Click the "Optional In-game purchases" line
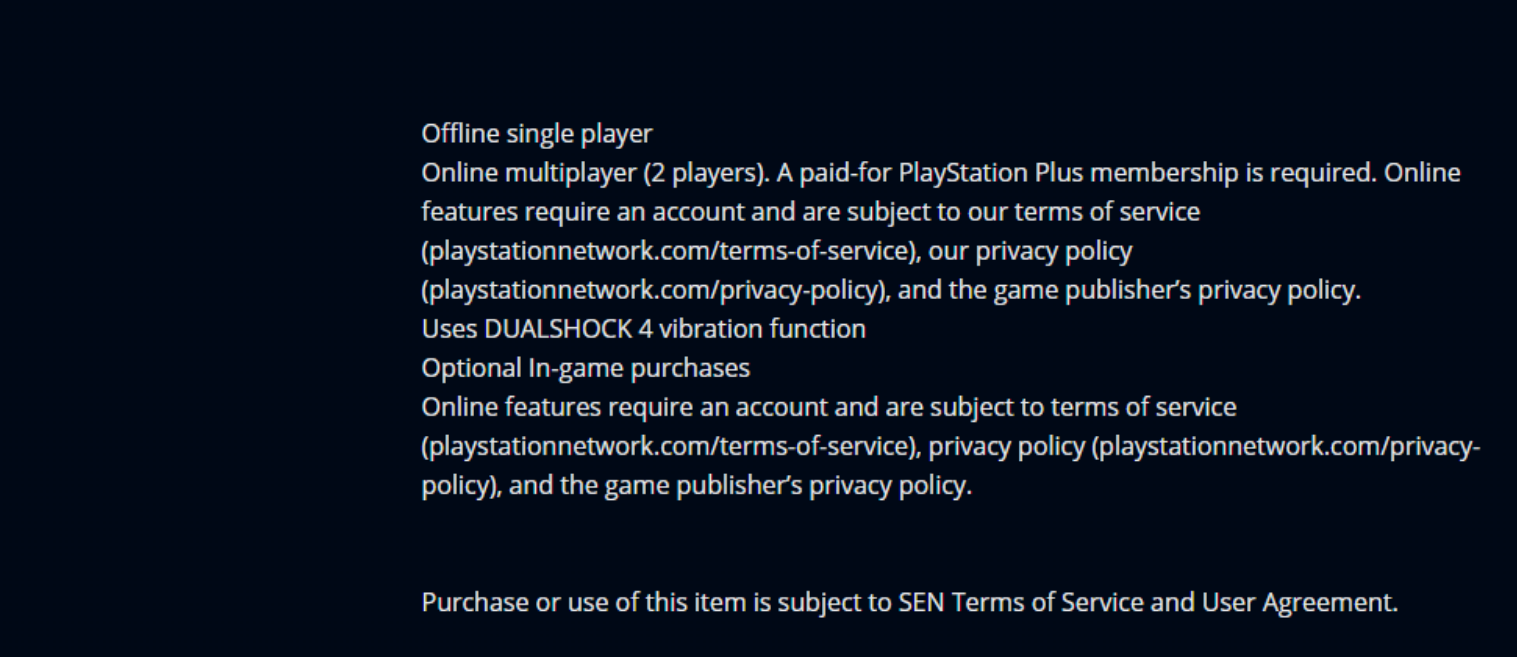Viewport: 1517px width, 657px height. [x=586, y=368]
